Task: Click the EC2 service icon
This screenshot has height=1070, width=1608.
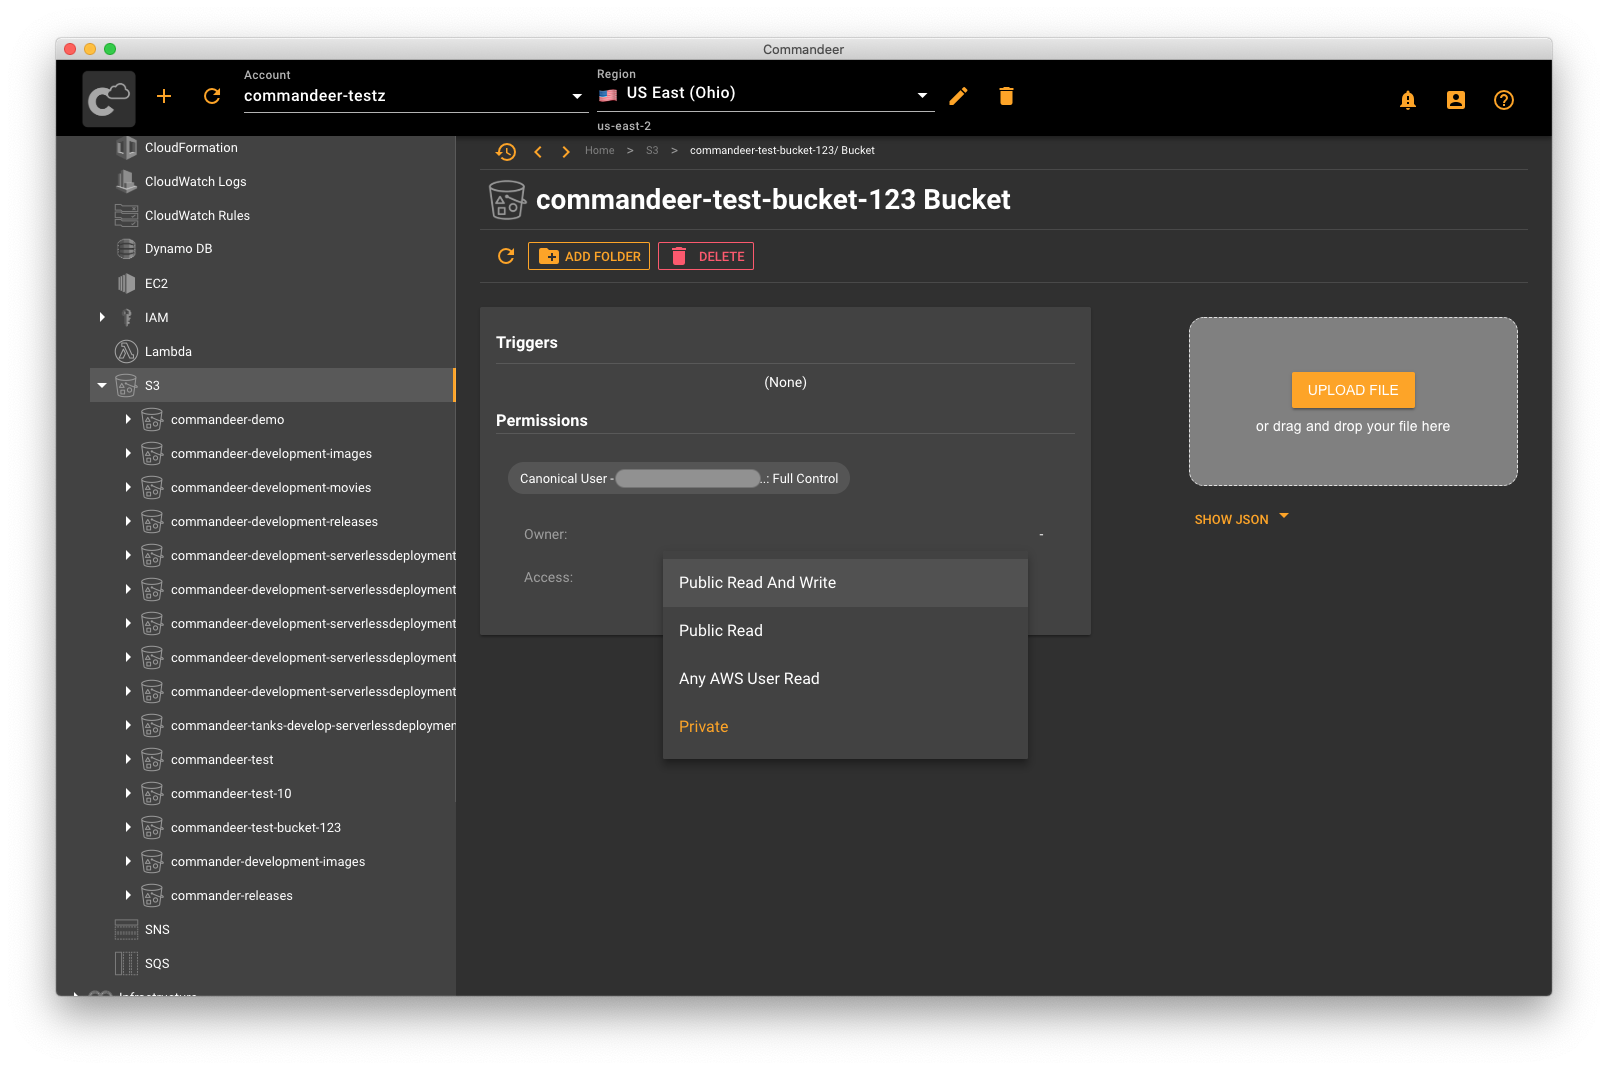Action: coord(126,283)
